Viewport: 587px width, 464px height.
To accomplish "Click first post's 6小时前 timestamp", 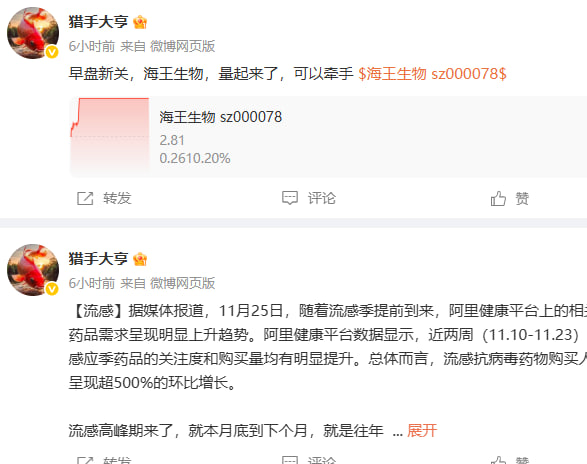I will pos(92,46).
